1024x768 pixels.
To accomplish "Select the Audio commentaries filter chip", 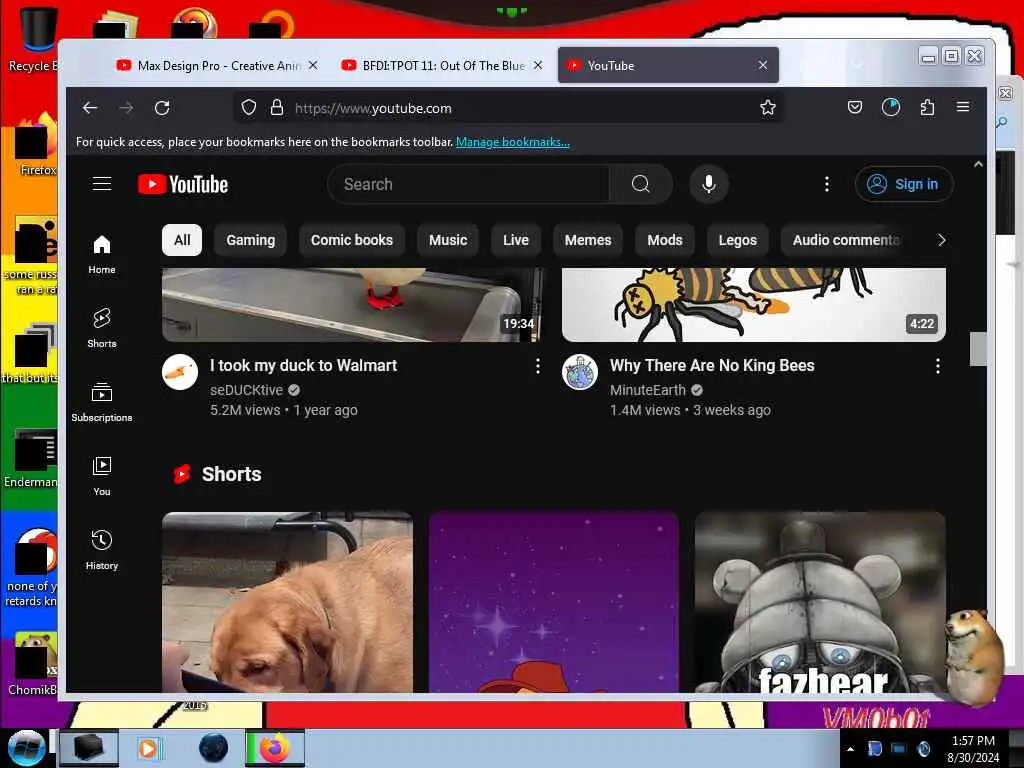I will pos(844,240).
